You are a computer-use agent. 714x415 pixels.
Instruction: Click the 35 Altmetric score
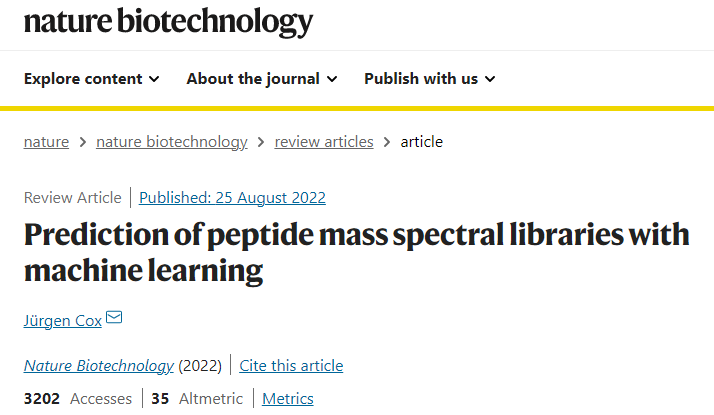pyautogui.click(x=197, y=399)
